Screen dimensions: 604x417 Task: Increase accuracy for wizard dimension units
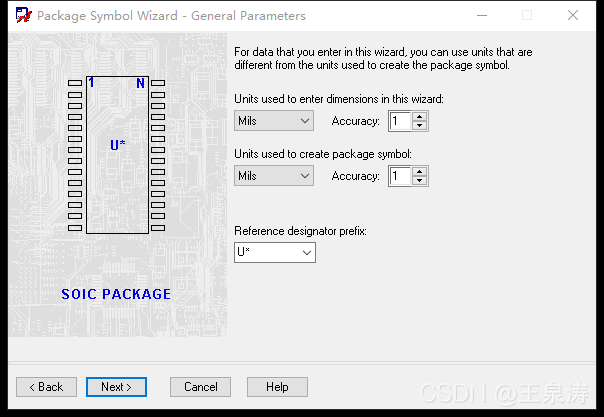(420, 116)
